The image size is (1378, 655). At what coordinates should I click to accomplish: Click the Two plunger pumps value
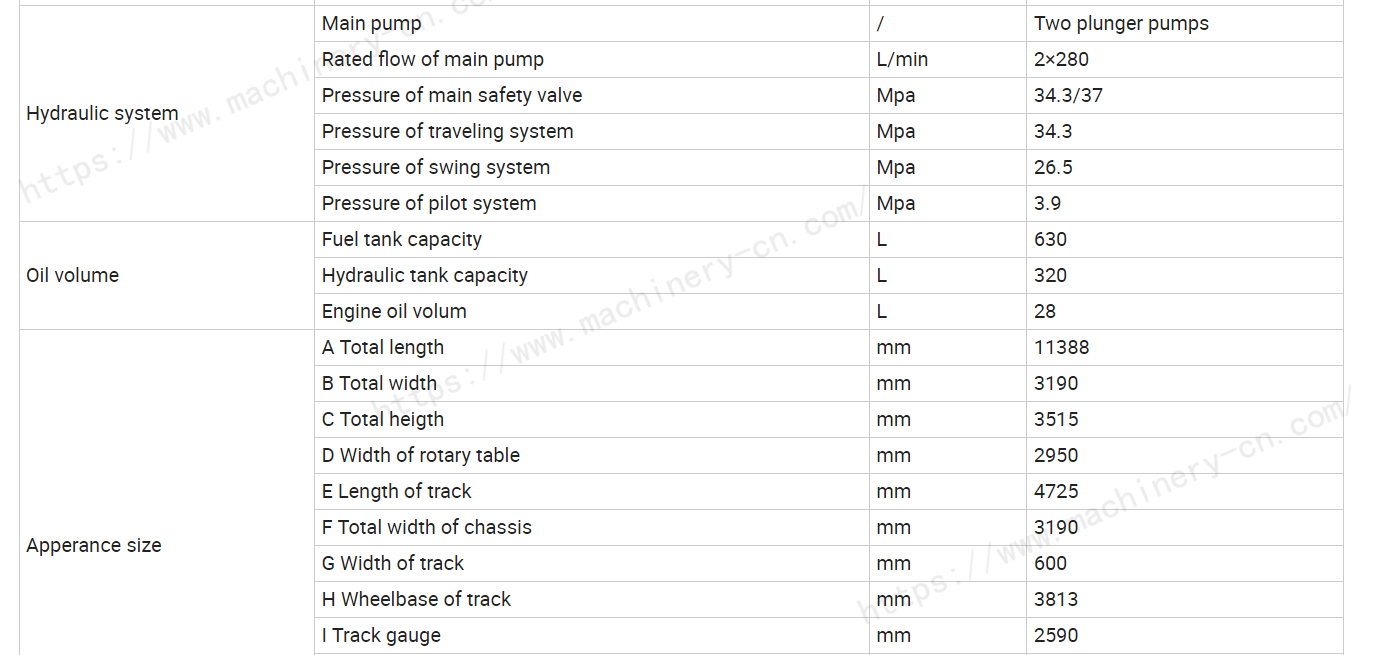pyautogui.click(x=1121, y=23)
